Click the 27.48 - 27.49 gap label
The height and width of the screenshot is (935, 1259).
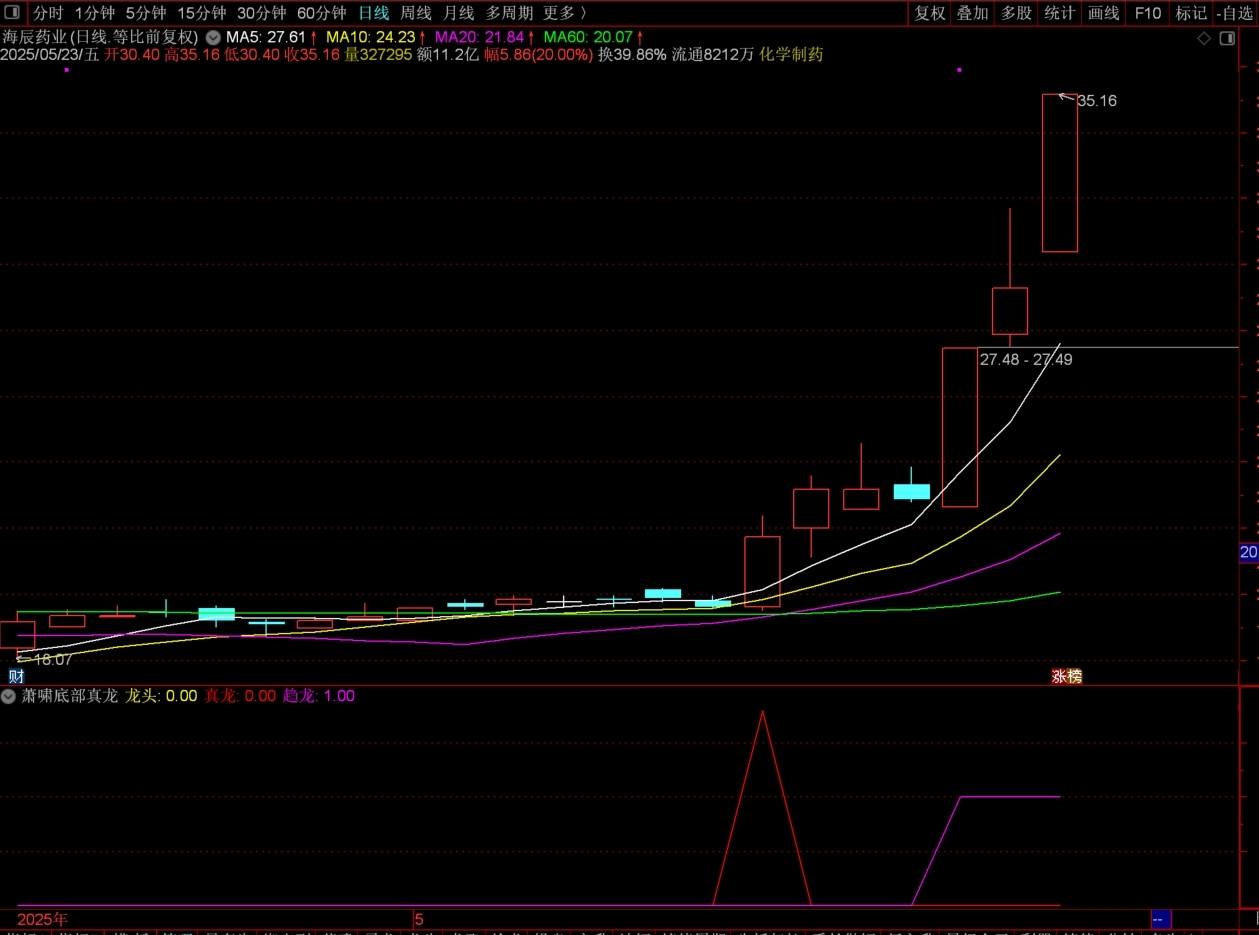pos(1026,359)
